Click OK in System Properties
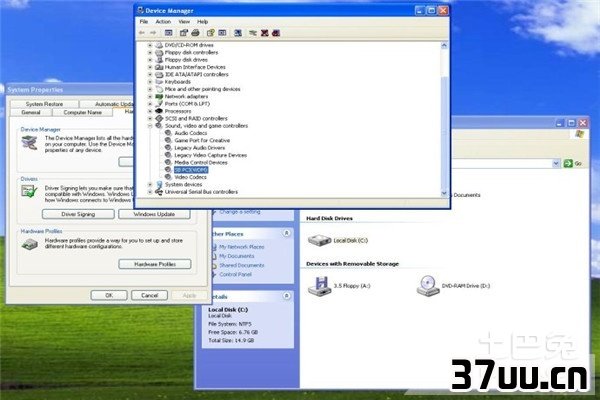 [x=109, y=295]
